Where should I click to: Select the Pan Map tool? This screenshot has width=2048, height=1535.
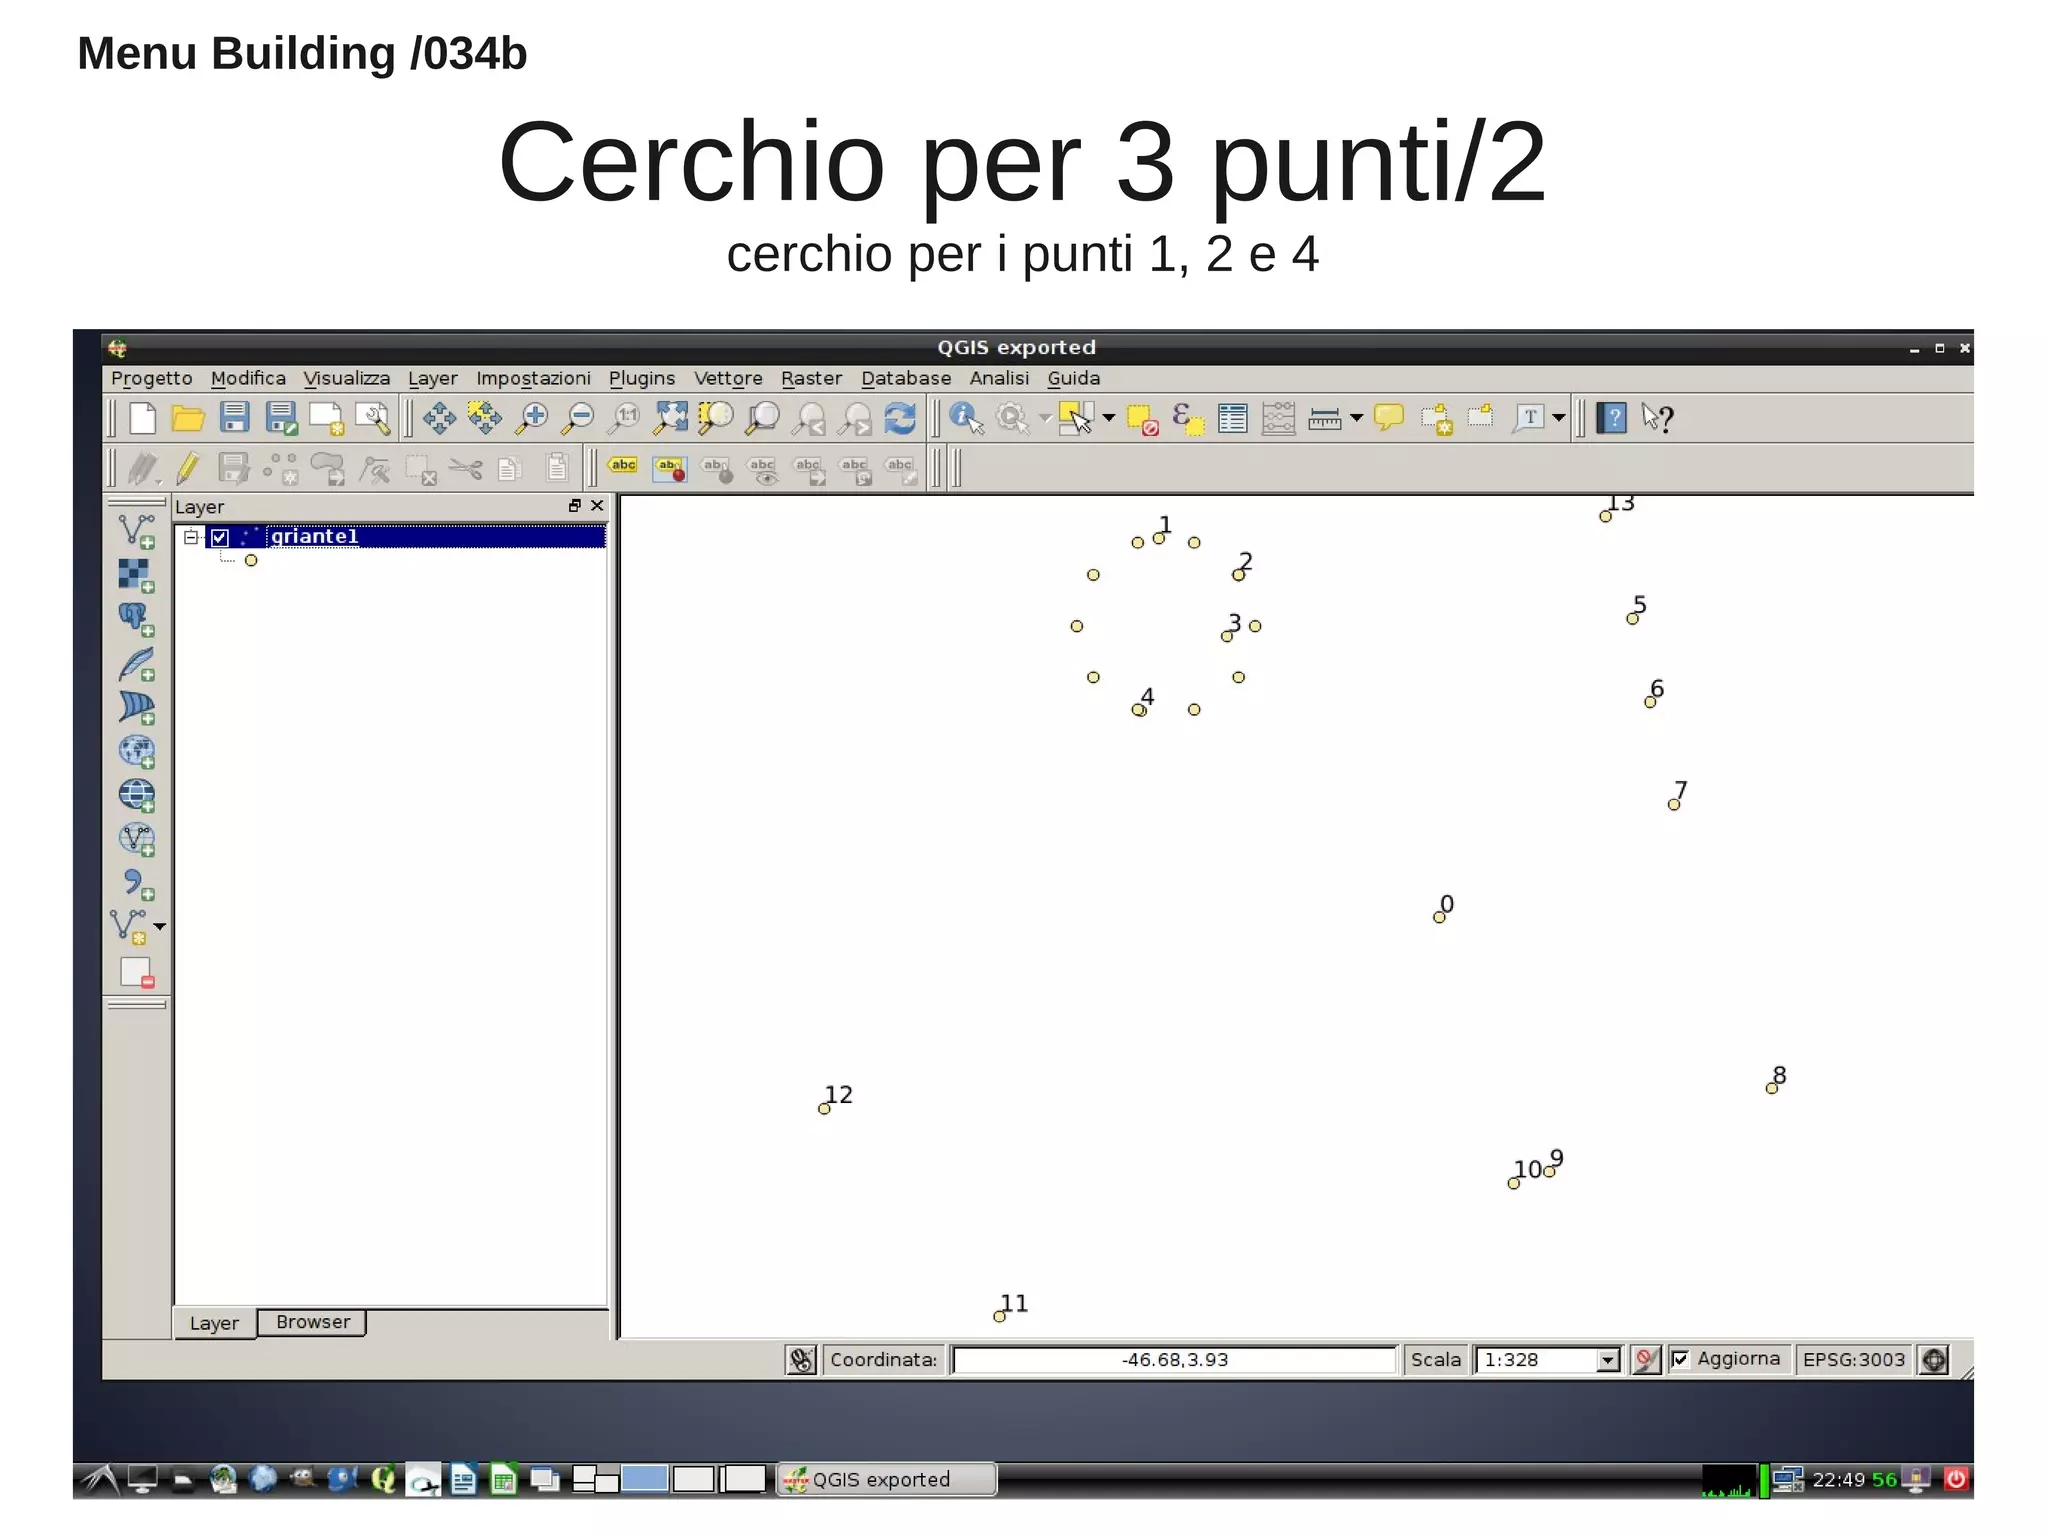[439, 418]
